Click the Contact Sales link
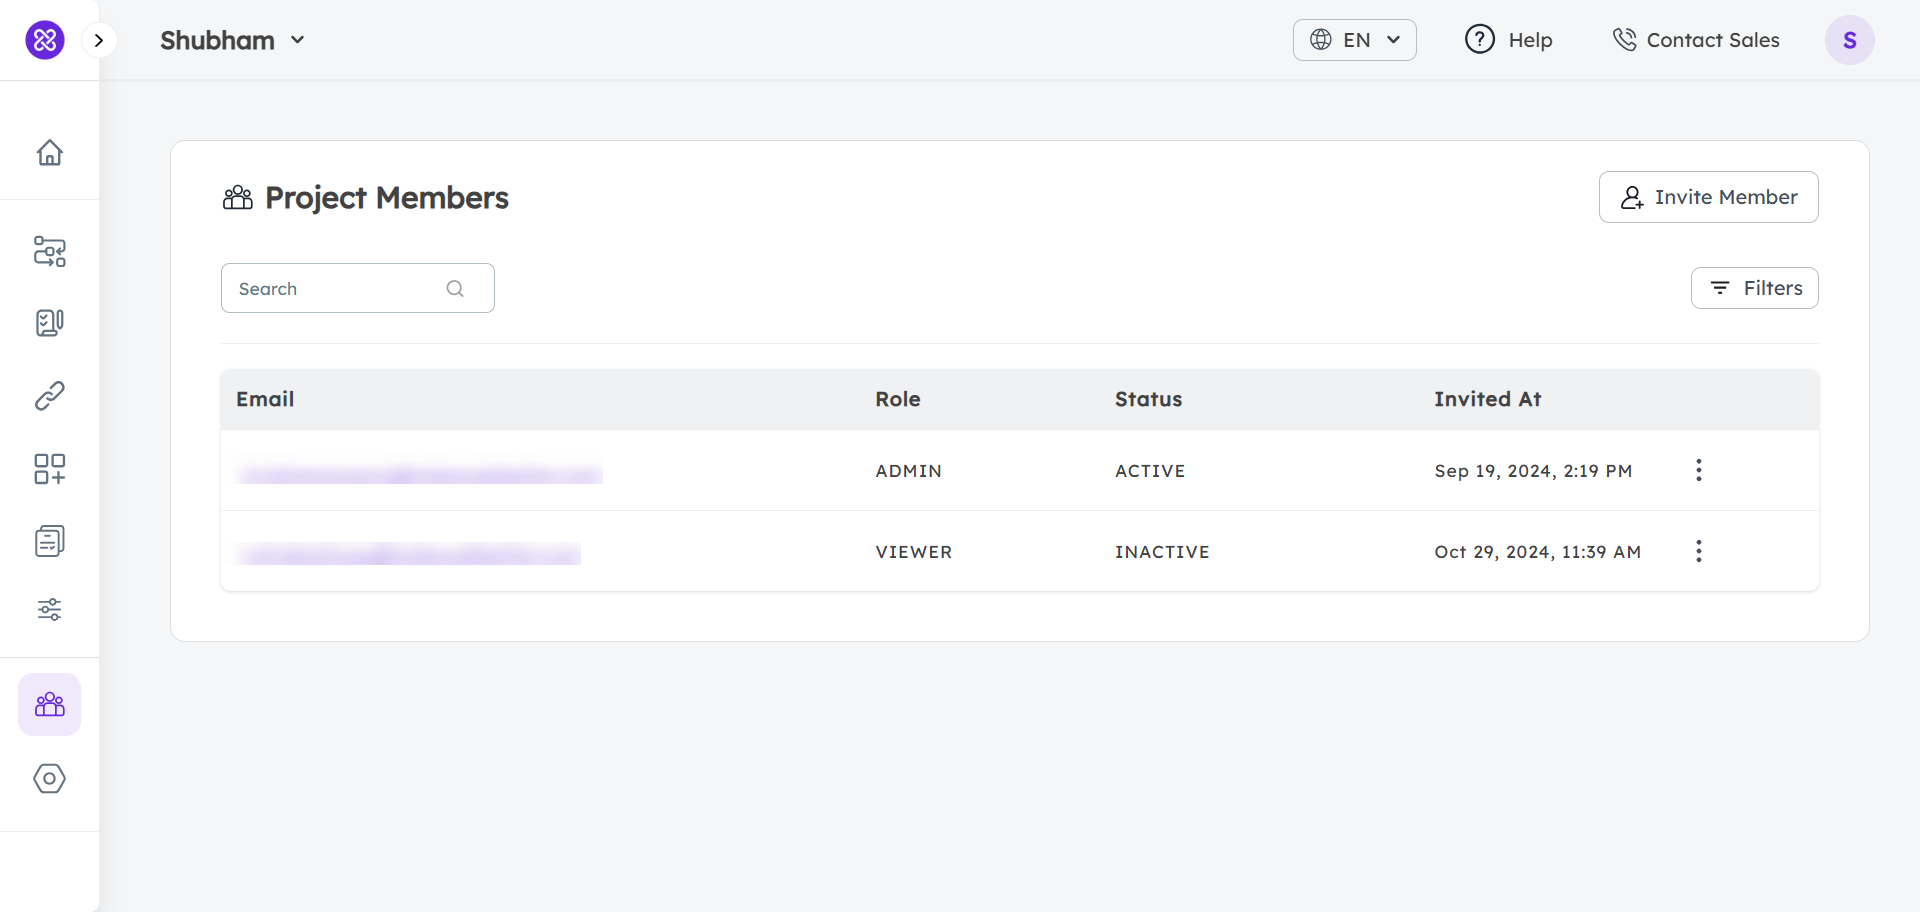1920x912 pixels. (1696, 40)
